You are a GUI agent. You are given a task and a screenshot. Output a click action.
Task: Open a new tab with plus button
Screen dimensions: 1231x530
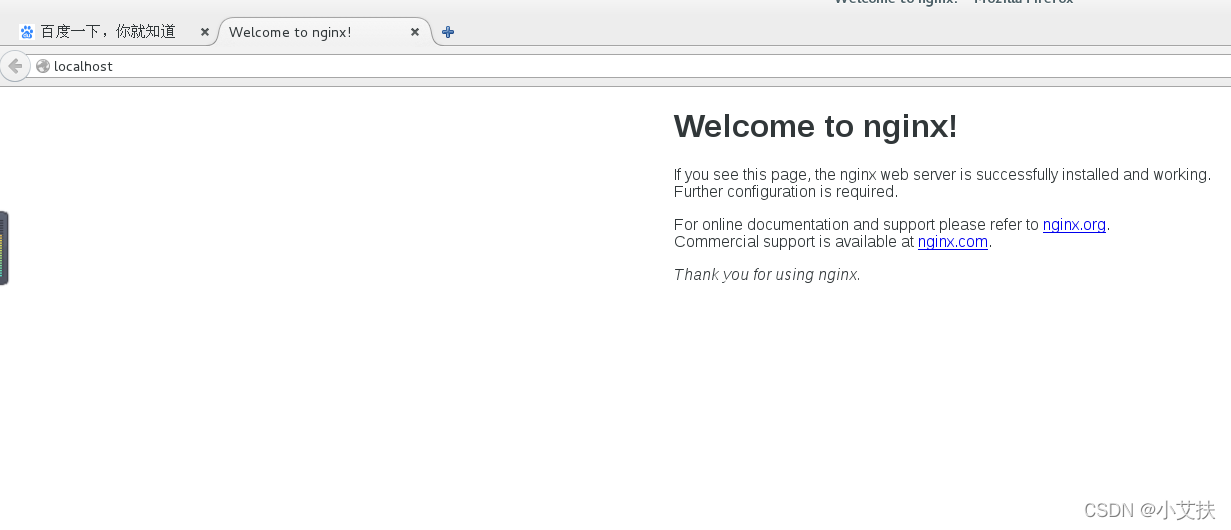point(448,32)
